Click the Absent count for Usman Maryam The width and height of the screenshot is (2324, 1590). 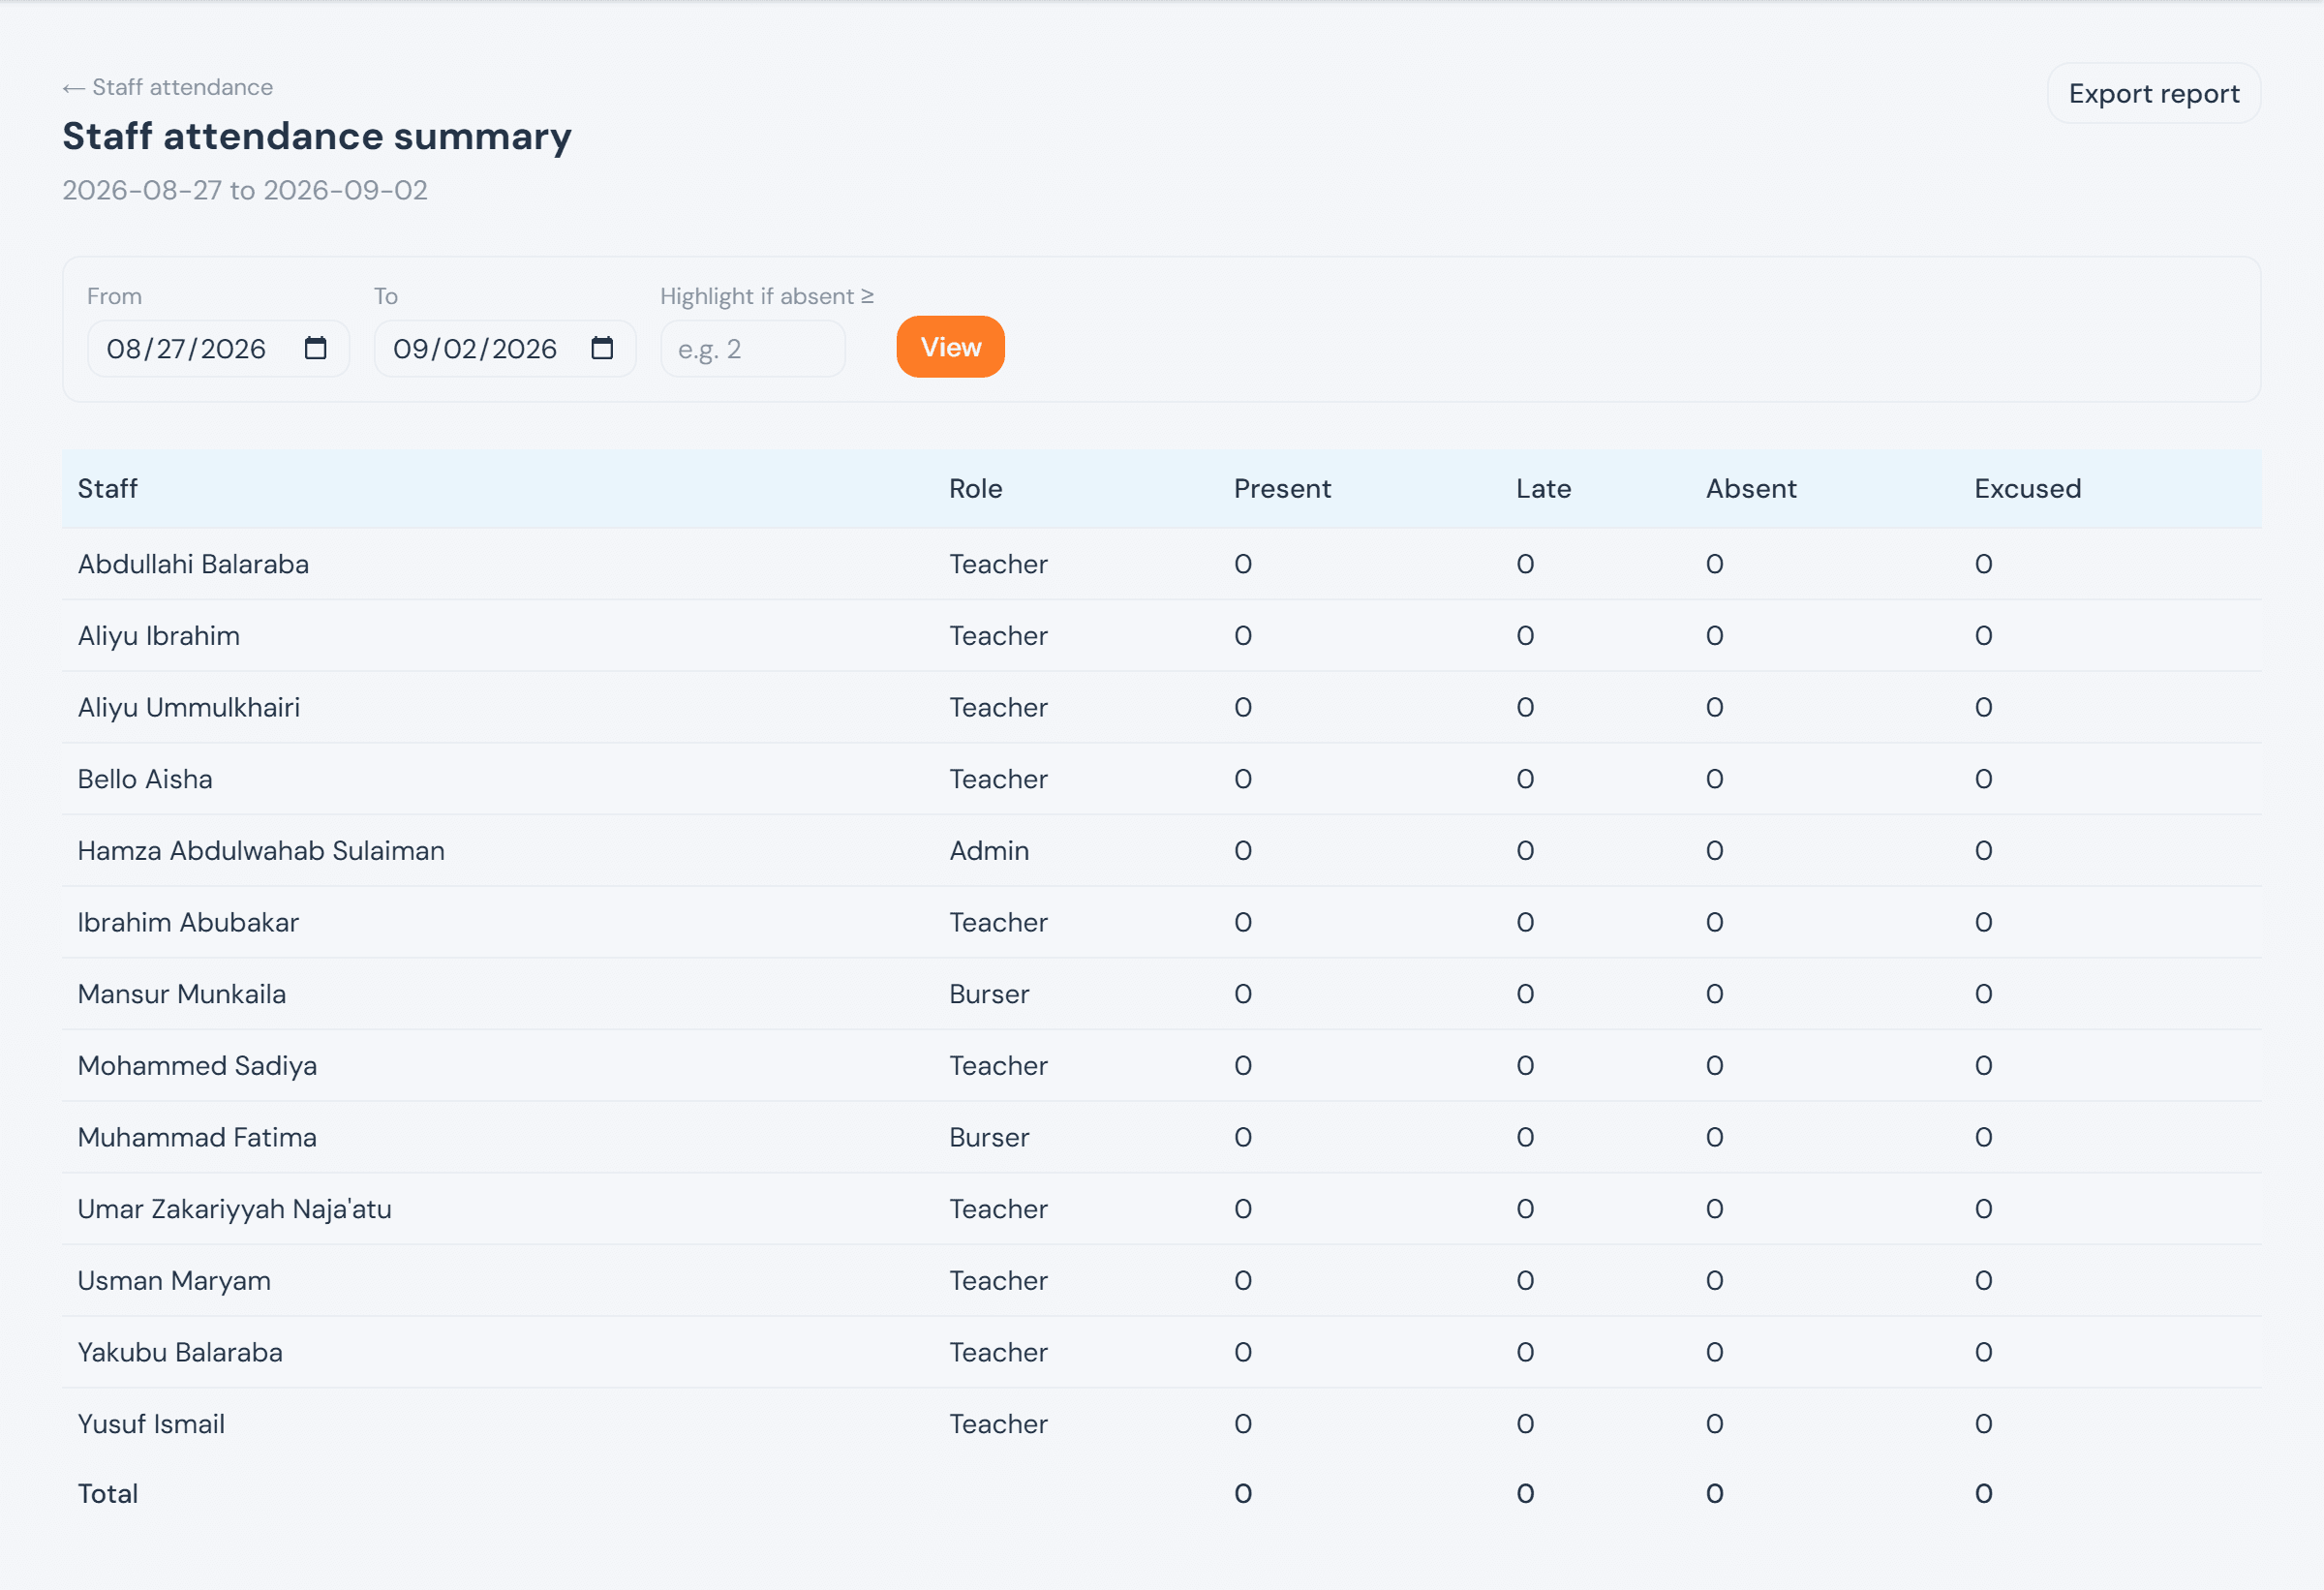pyautogui.click(x=1715, y=1281)
